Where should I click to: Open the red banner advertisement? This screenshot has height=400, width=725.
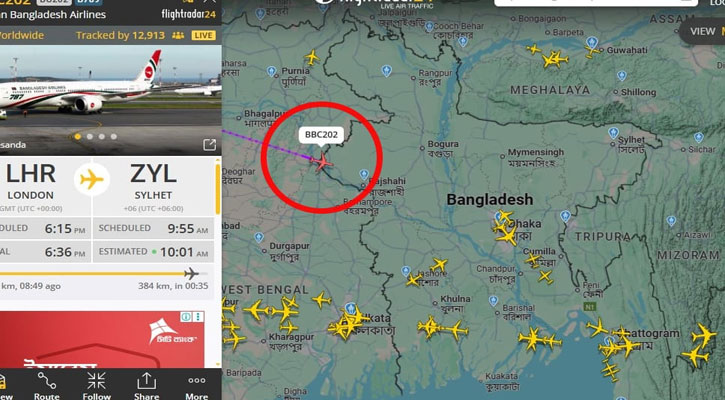(102, 339)
